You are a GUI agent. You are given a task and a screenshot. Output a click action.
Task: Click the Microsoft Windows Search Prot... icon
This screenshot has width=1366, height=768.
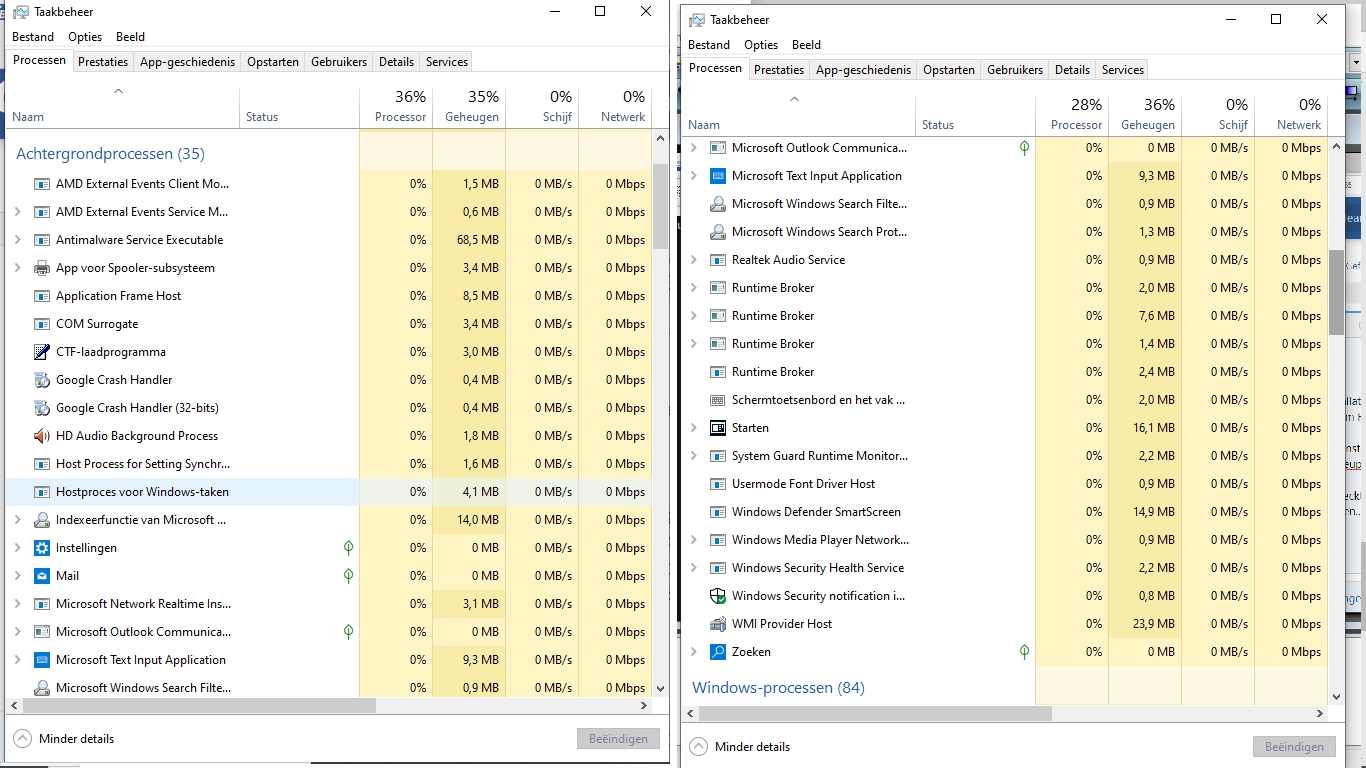coord(718,232)
